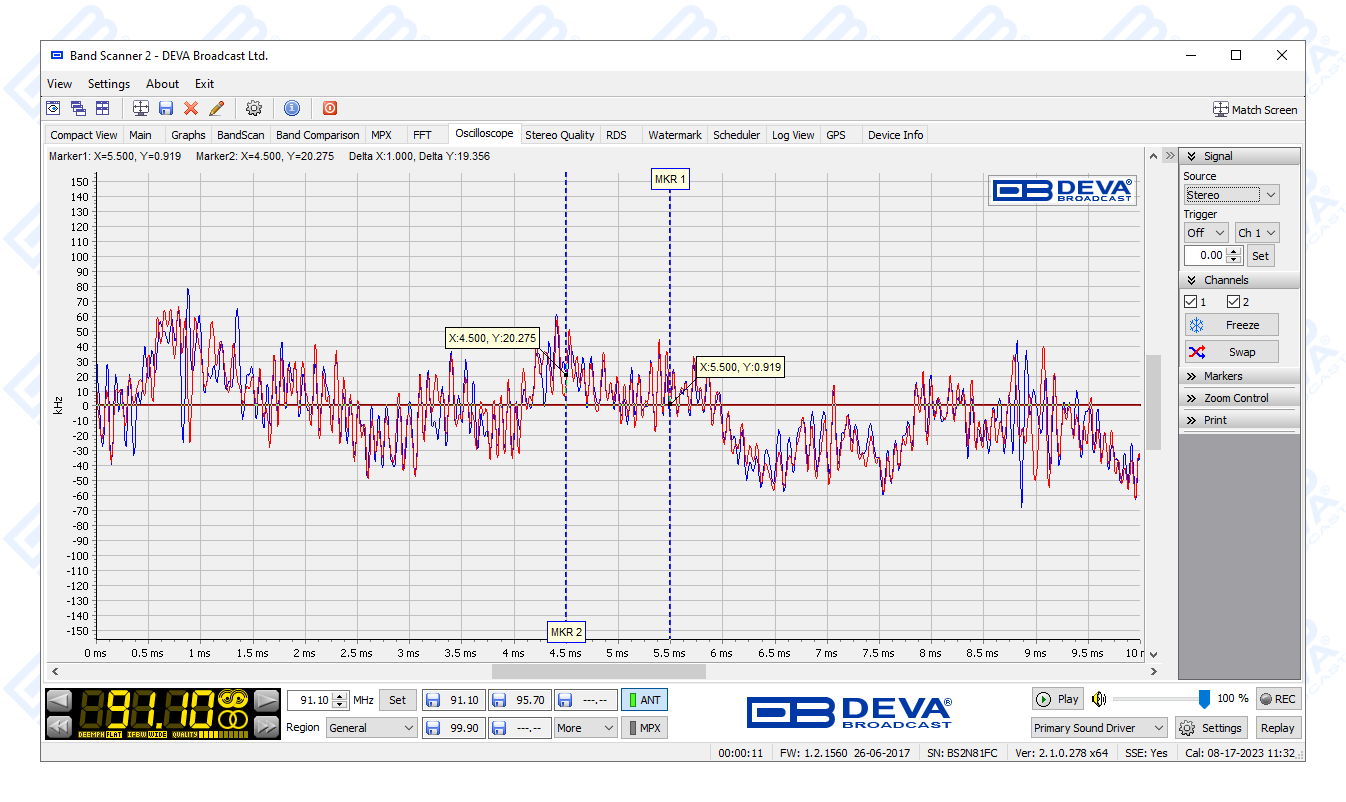Click the red X delete icon
The width and height of the screenshot is (1346, 802).
[x=191, y=108]
